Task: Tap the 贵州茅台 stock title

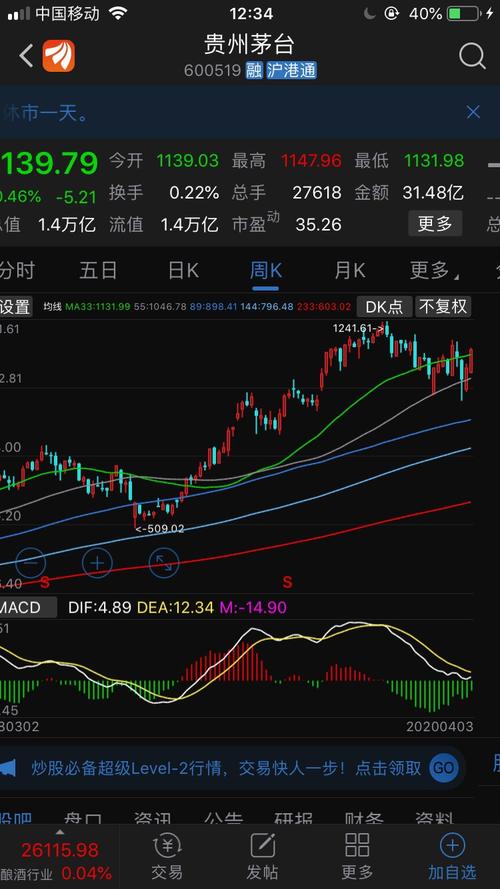Action: click(249, 44)
